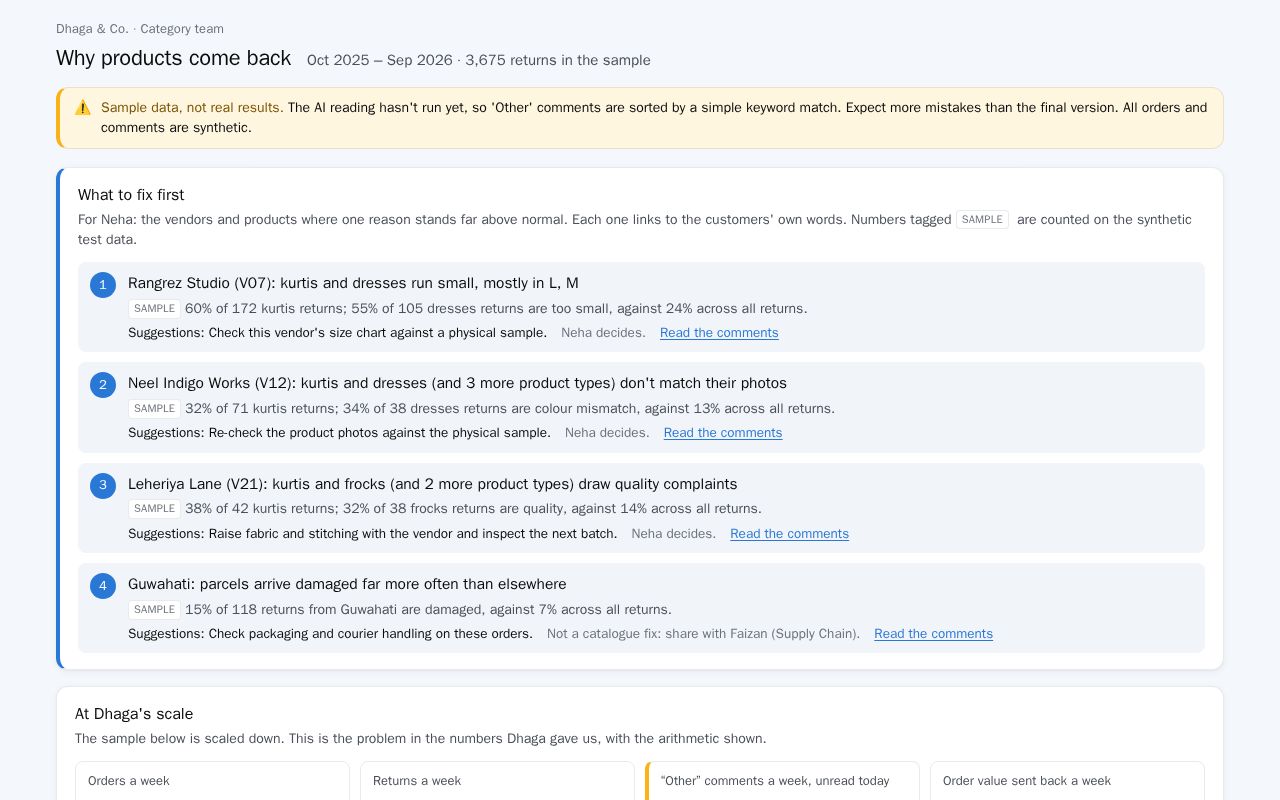Viewport: 1280px width, 800px height.
Task: Click the warning triangle icon in banner
Action: 83,107
